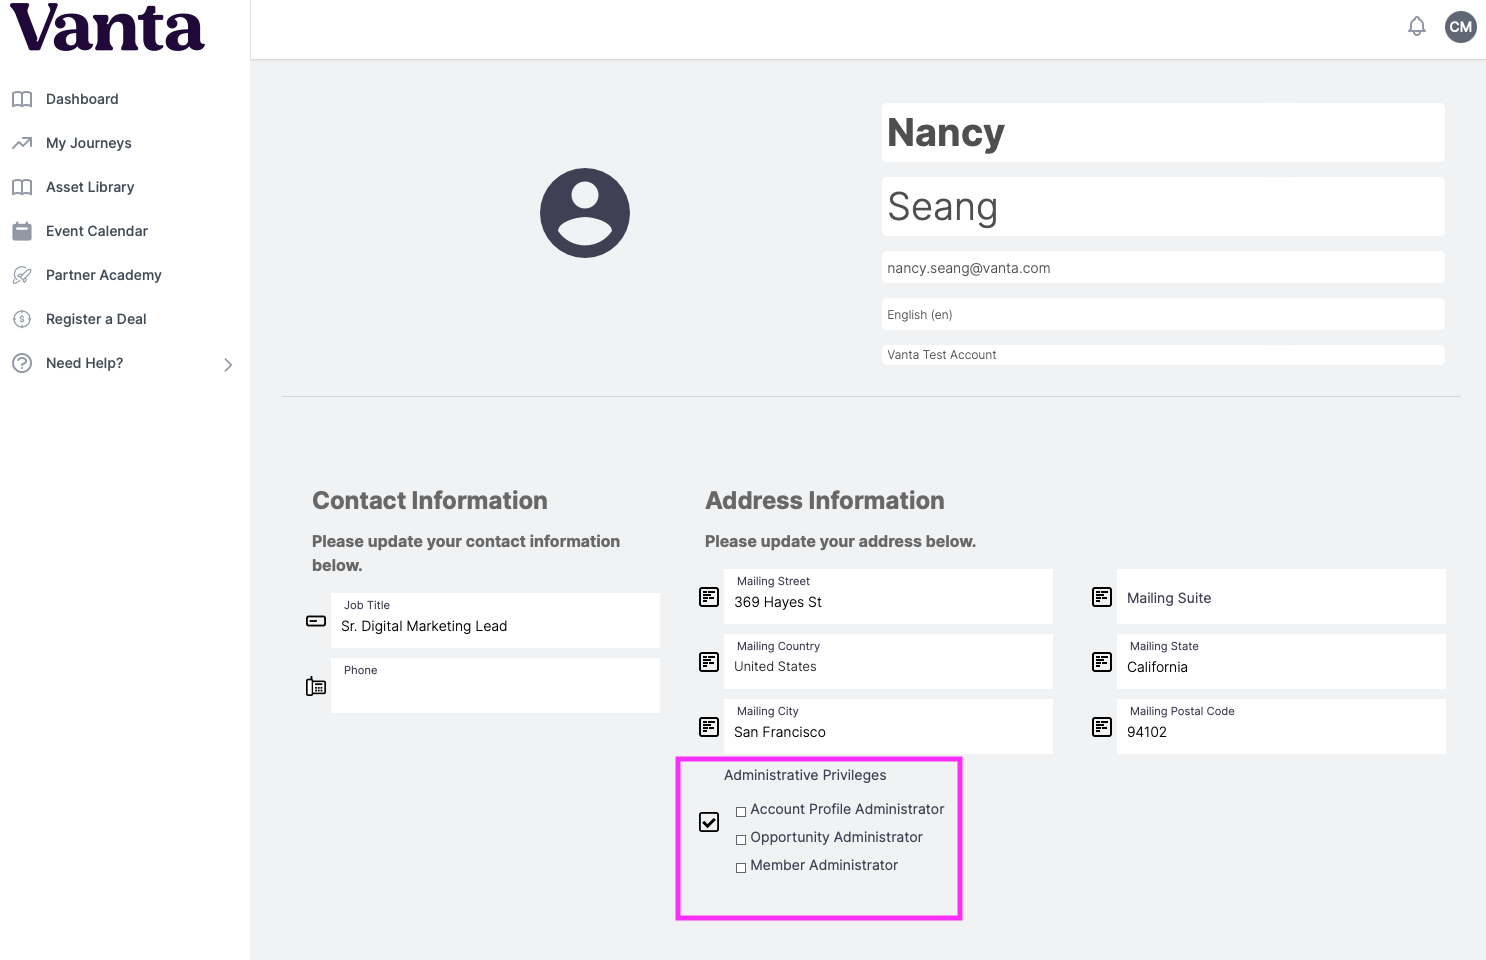Click the Job Title field icon
This screenshot has width=1486, height=960.
[x=316, y=621]
